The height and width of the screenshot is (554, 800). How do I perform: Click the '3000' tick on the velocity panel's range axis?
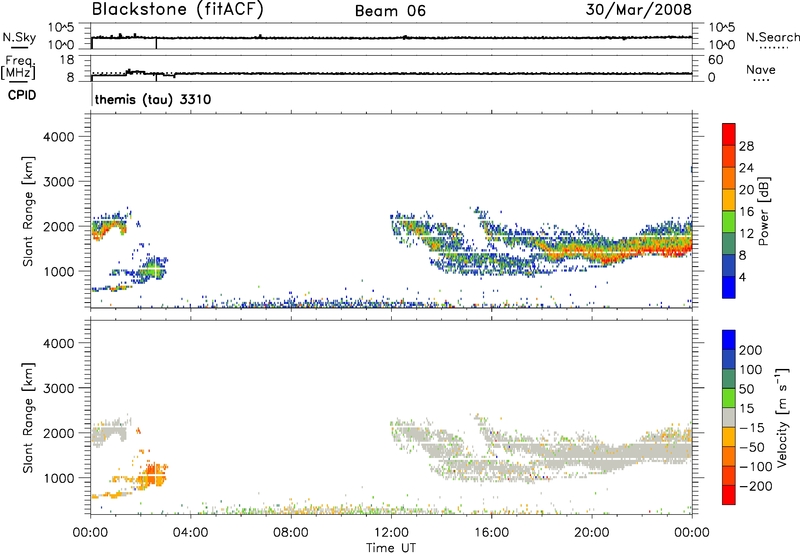coord(58,388)
